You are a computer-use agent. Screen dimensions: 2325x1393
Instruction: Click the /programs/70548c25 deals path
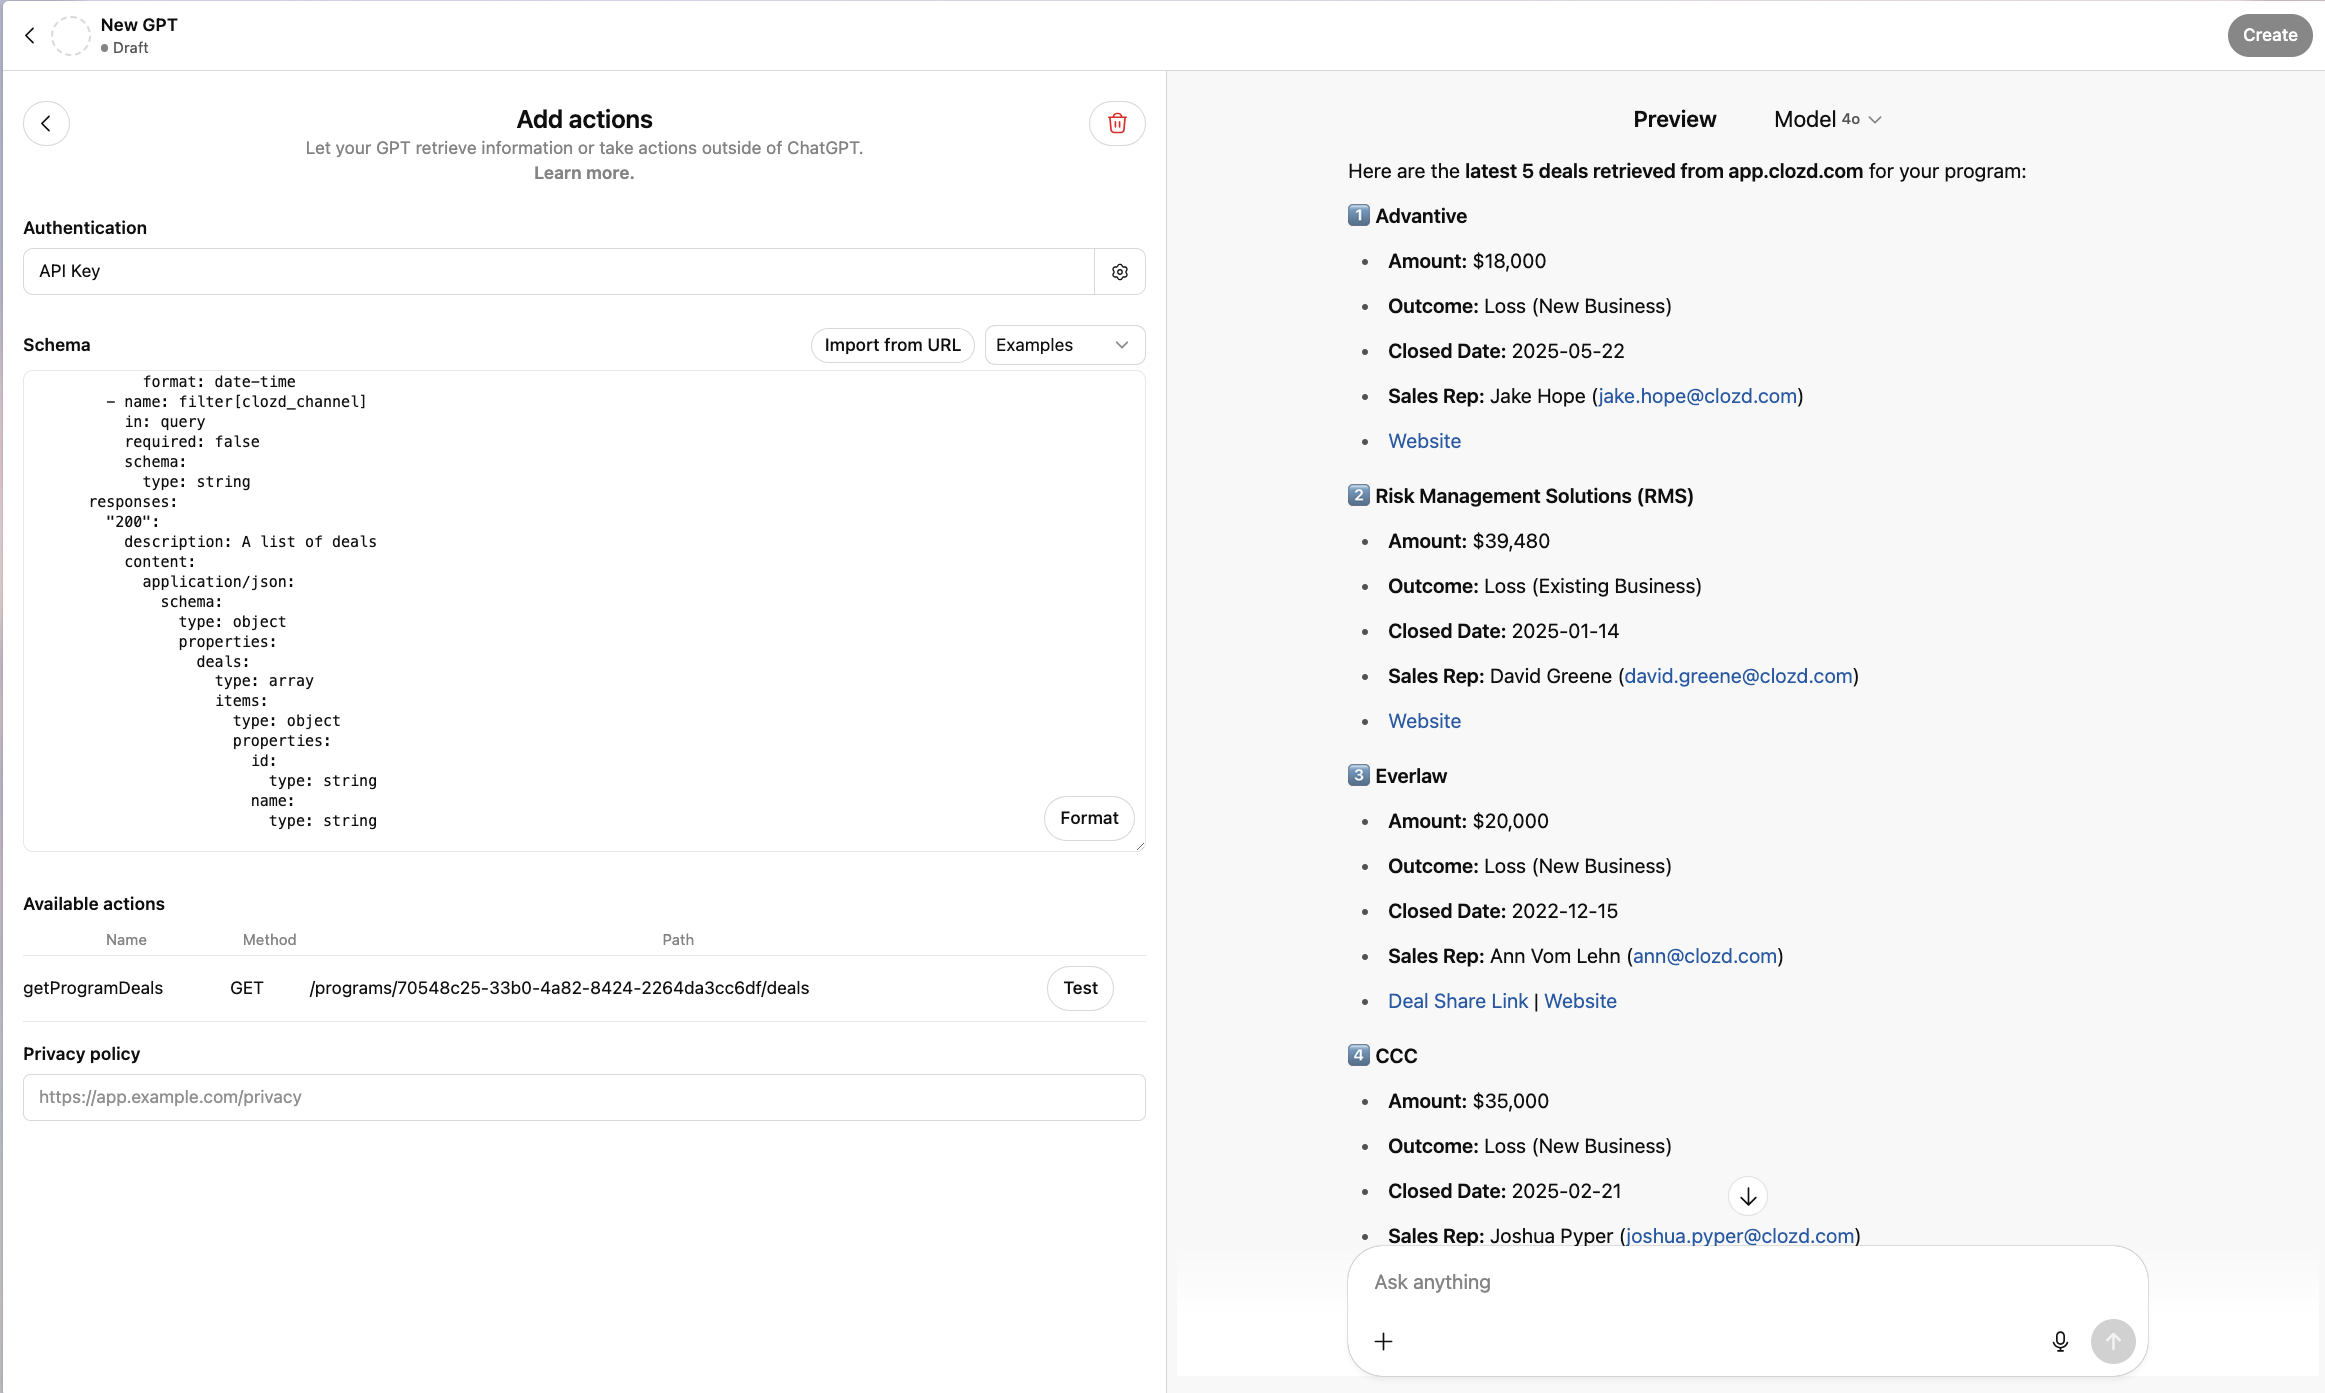[x=559, y=989]
